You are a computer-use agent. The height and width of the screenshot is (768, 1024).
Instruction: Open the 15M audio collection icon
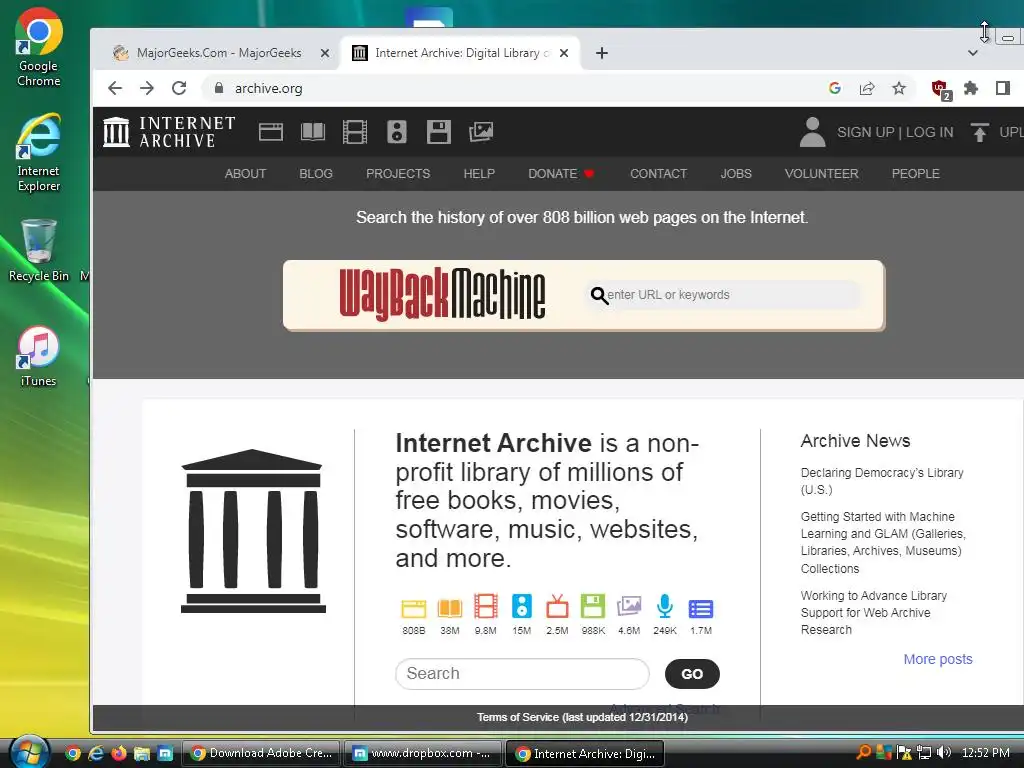tap(521, 607)
